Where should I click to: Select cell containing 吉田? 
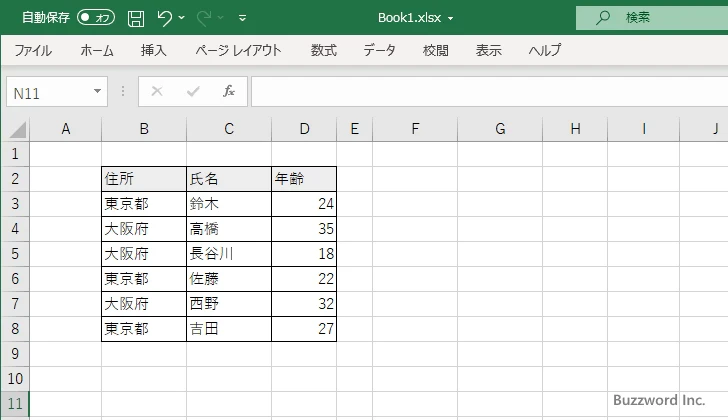click(x=229, y=329)
